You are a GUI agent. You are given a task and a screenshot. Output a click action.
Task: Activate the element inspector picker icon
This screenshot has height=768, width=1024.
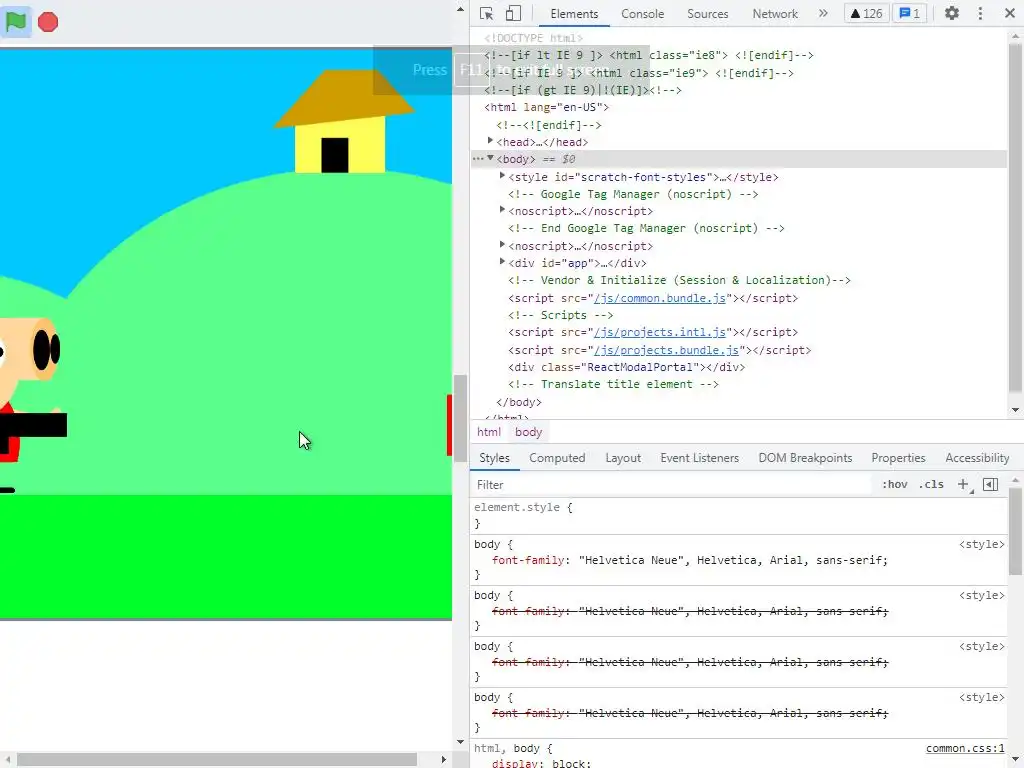pyautogui.click(x=487, y=13)
